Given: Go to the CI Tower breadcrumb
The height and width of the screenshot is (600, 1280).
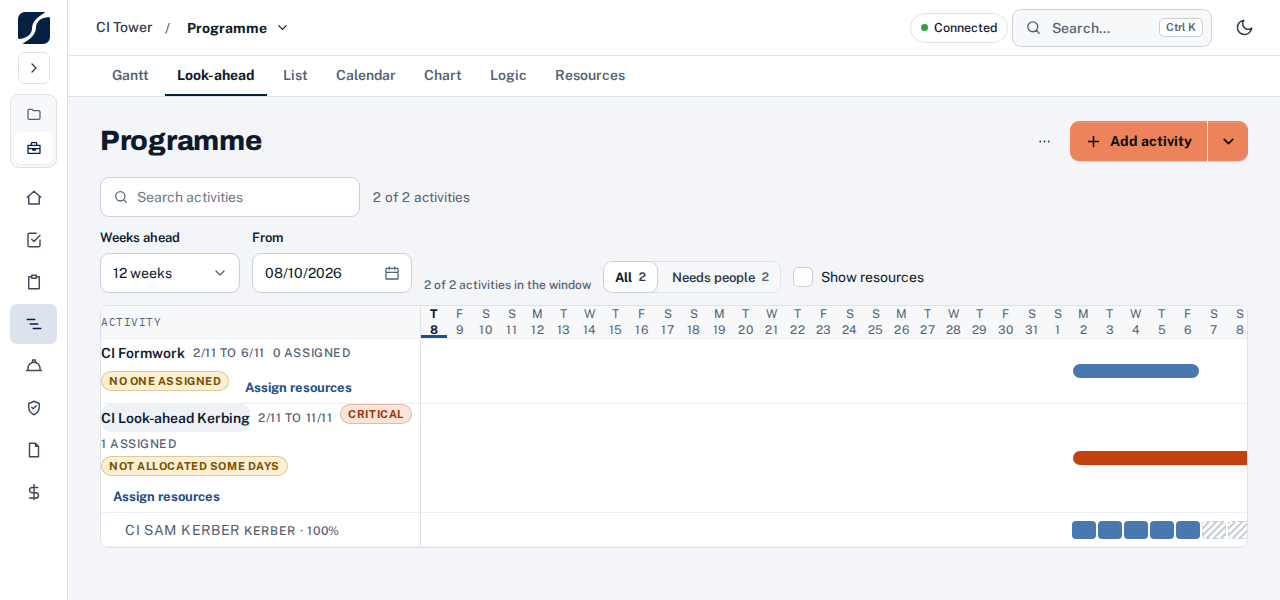Looking at the screenshot, I should pos(124,28).
